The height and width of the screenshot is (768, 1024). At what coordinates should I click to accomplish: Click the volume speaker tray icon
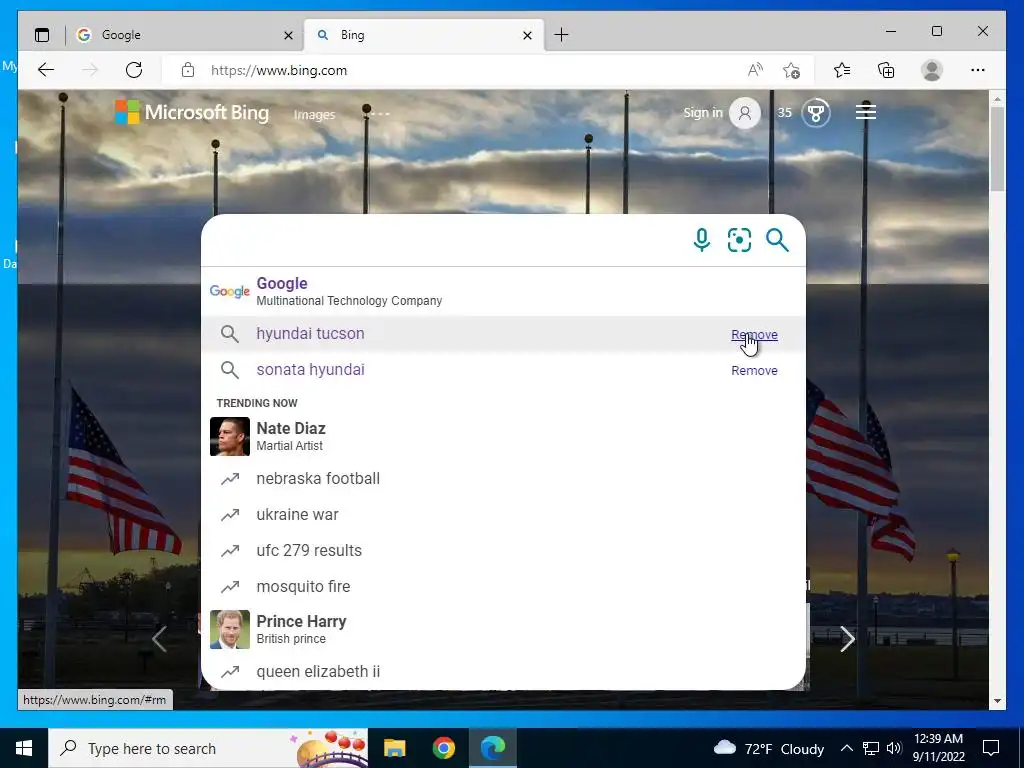pyautogui.click(x=895, y=748)
